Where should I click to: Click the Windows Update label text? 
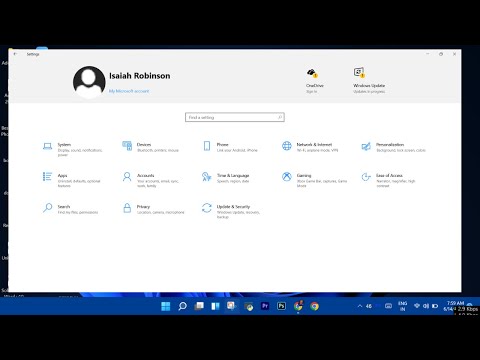369,86
